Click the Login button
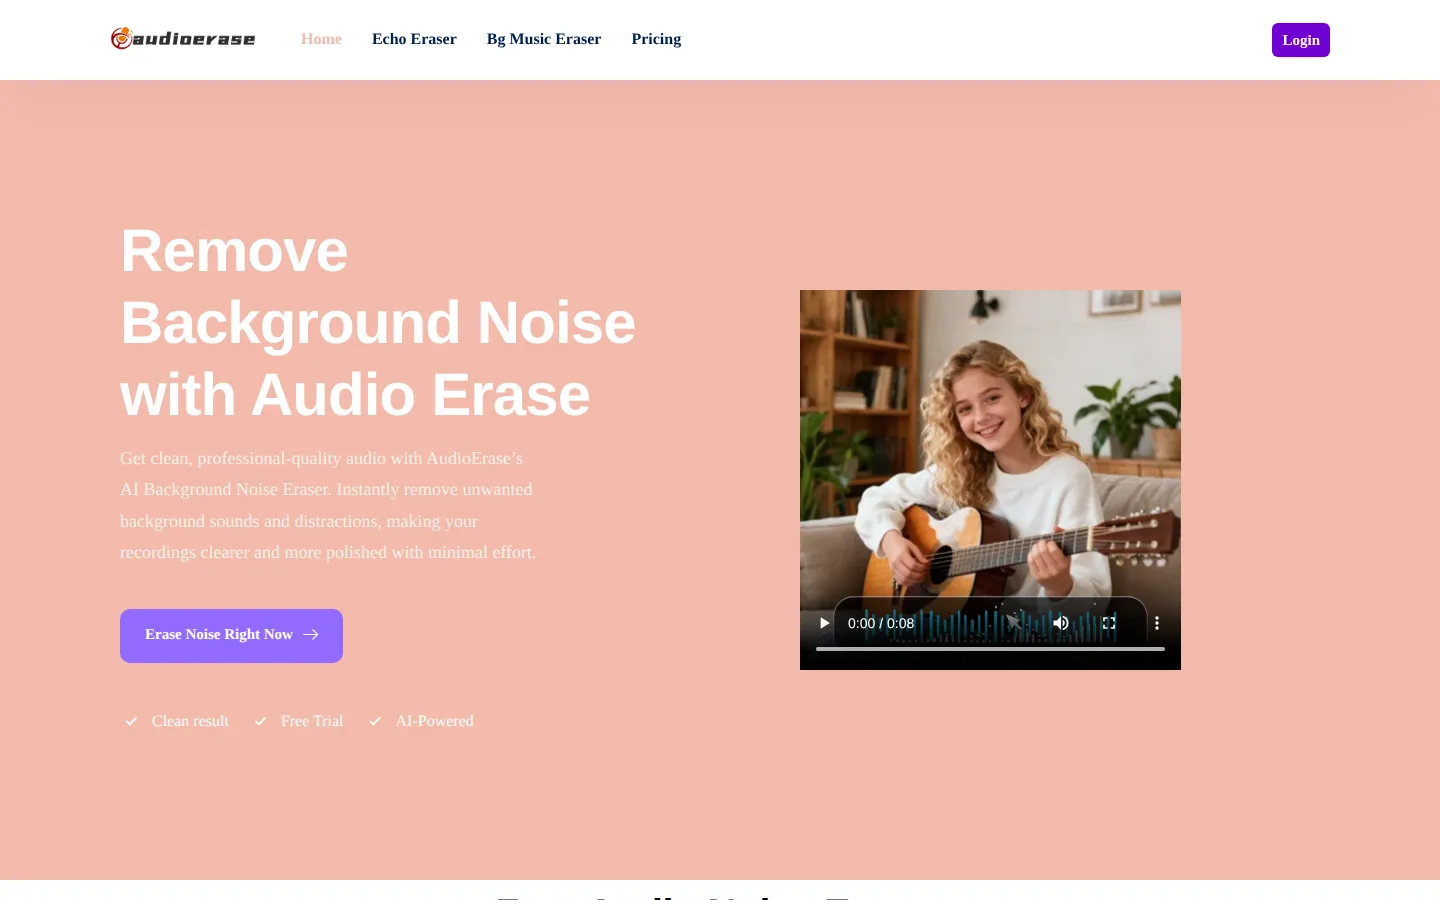 [1300, 40]
